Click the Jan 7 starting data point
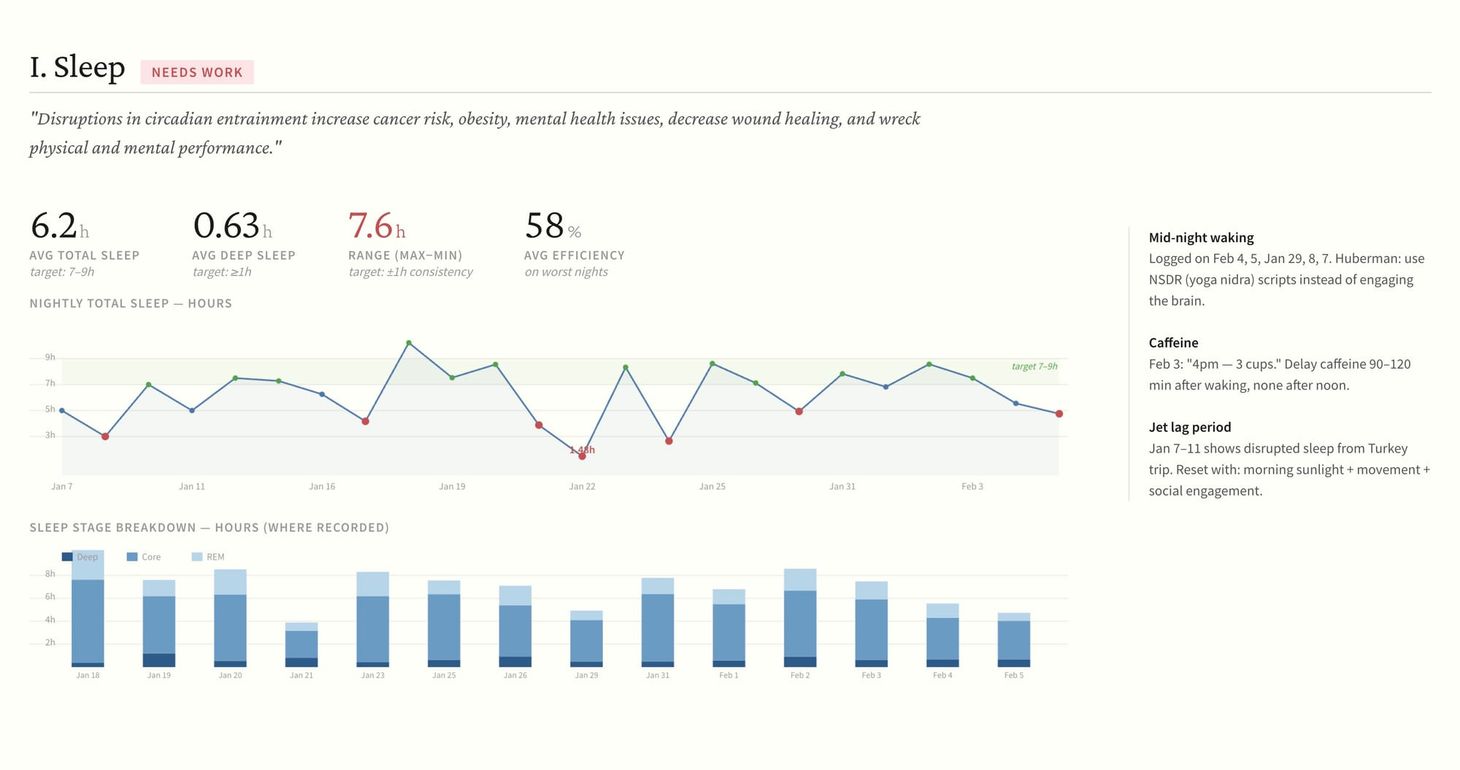This screenshot has width=1460, height=770. [x=62, y=410]
